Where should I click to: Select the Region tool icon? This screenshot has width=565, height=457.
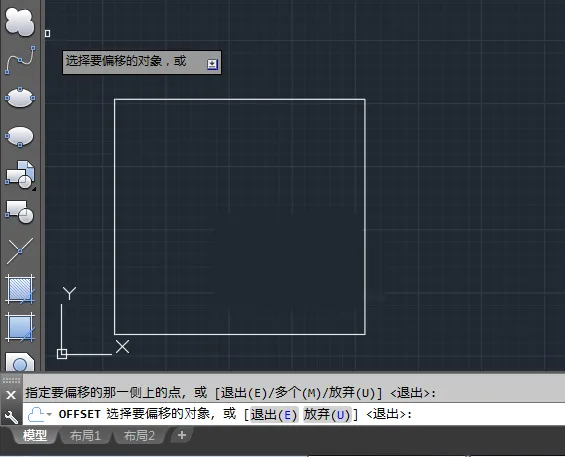(x=20, y=361)
